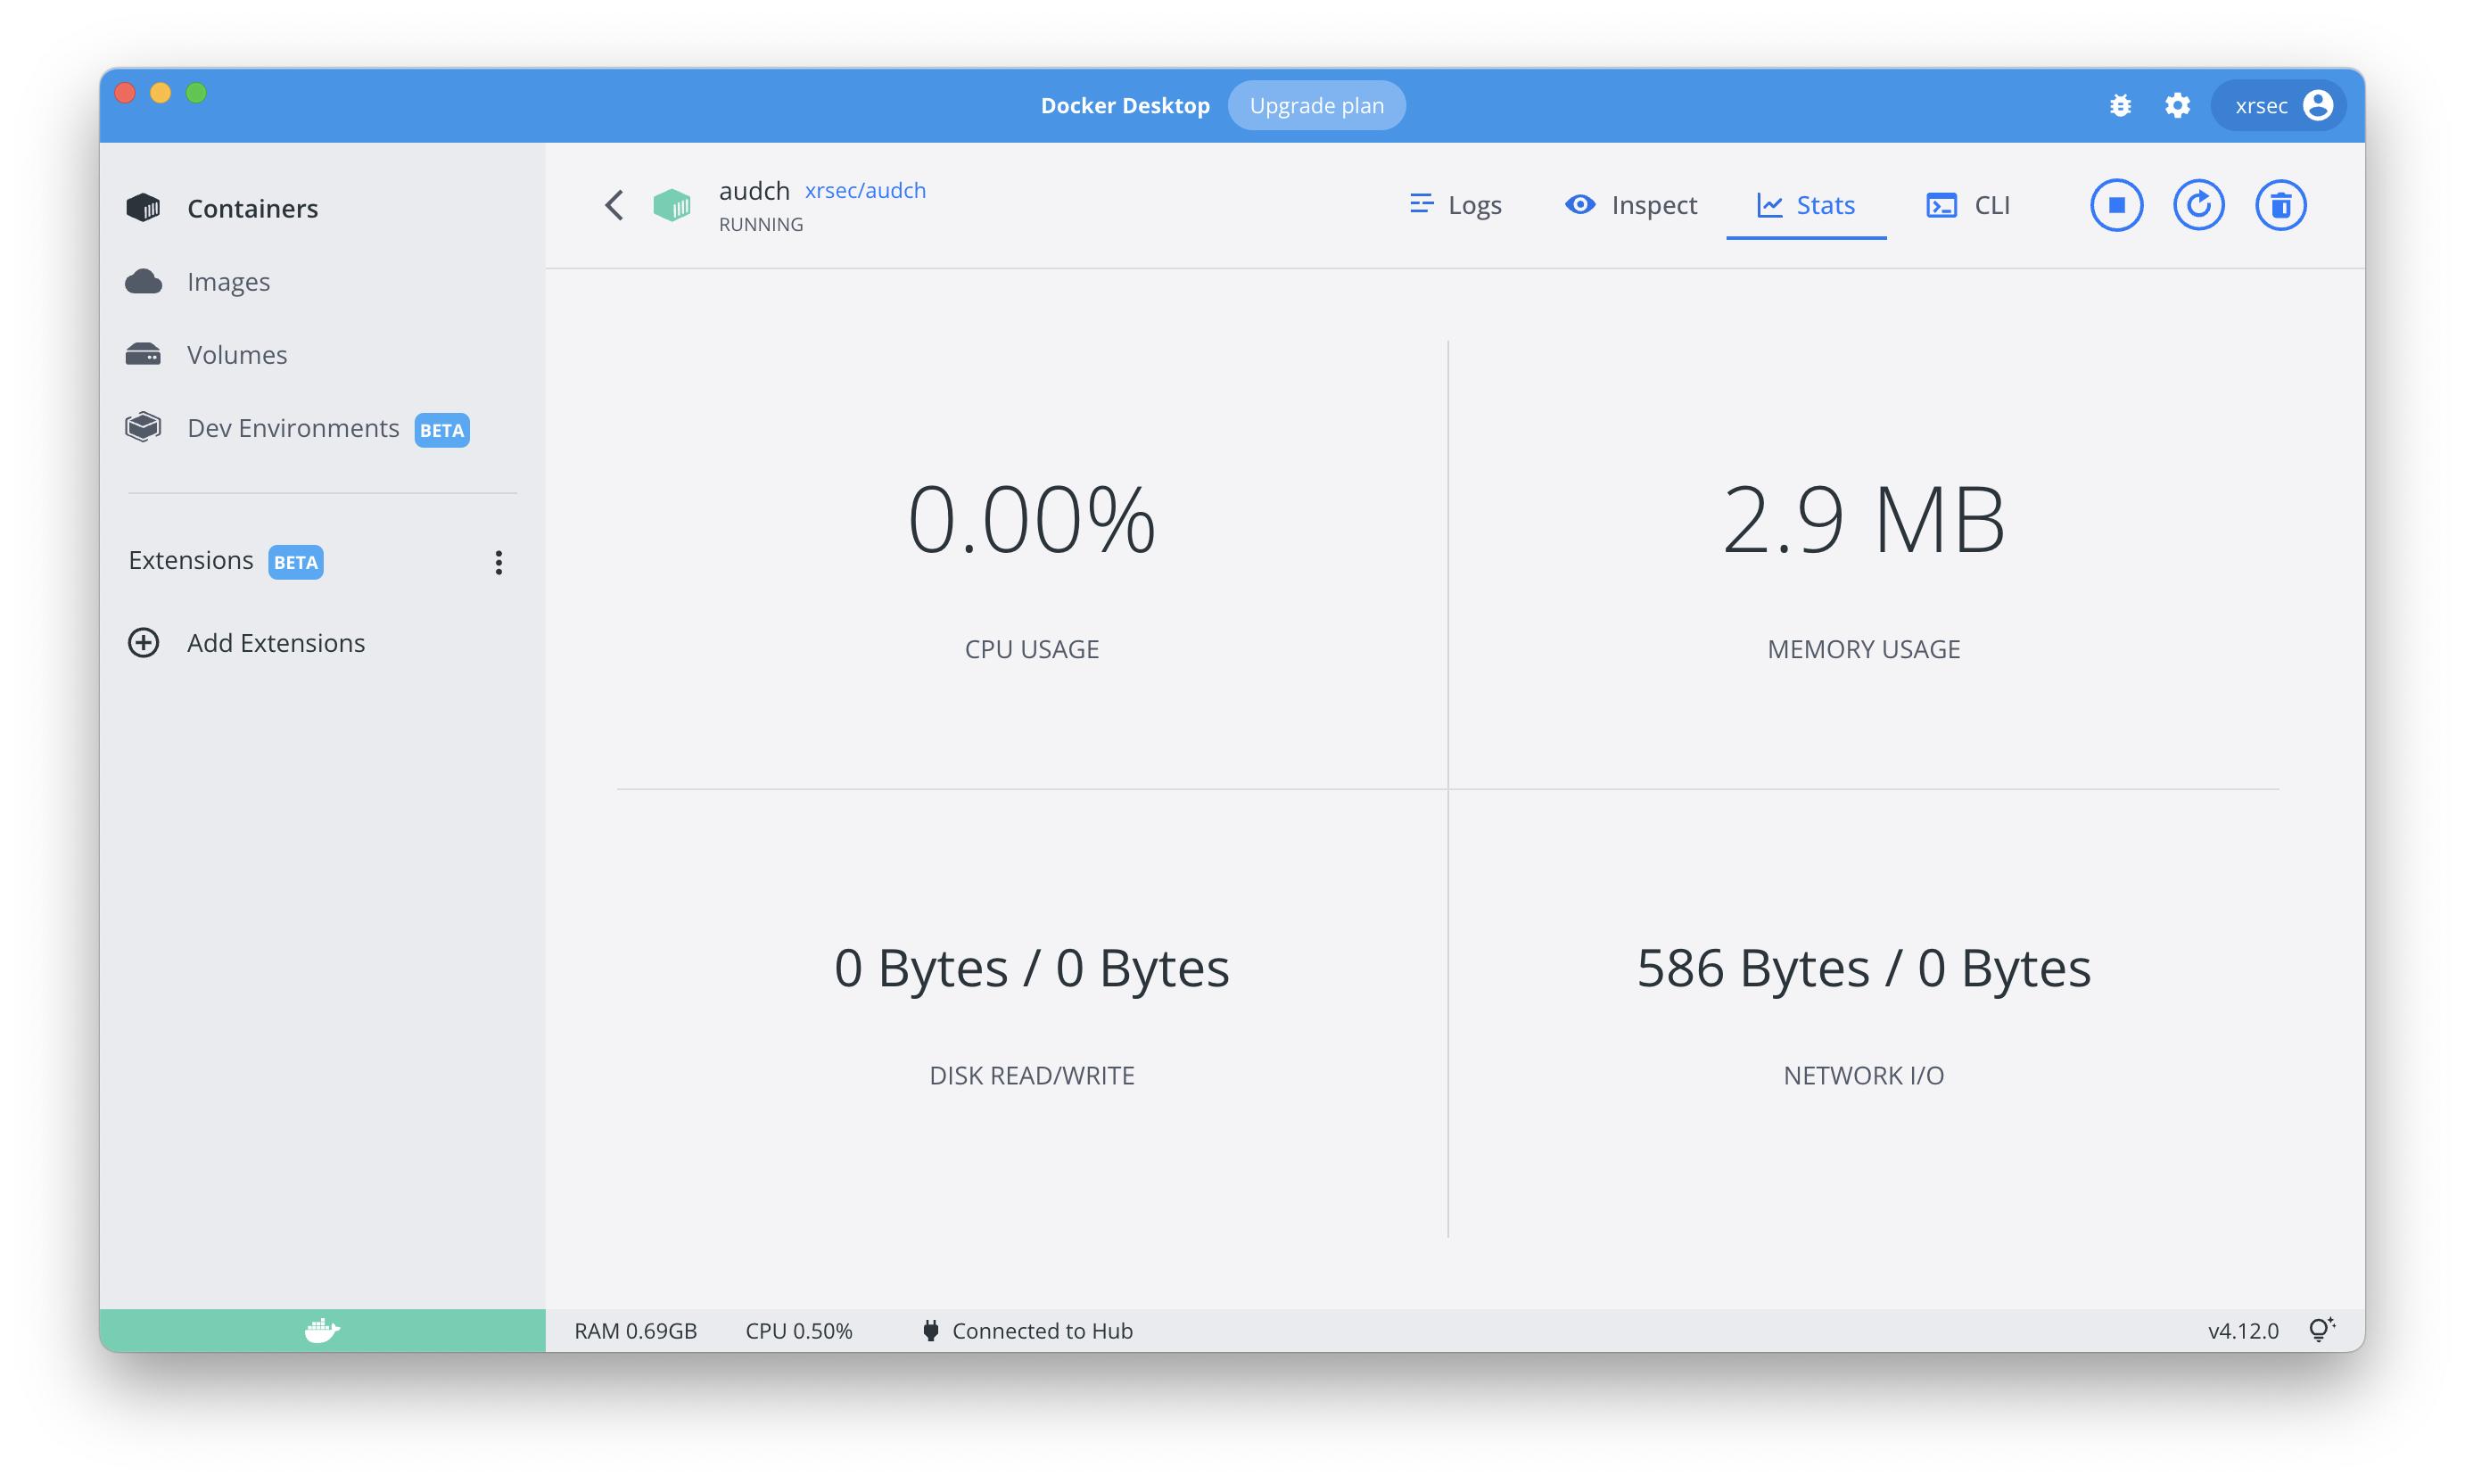The width and height of the screenshot is (2465, 1484).
Task: Stop the audch container
Action: [x=2116, y=205]
